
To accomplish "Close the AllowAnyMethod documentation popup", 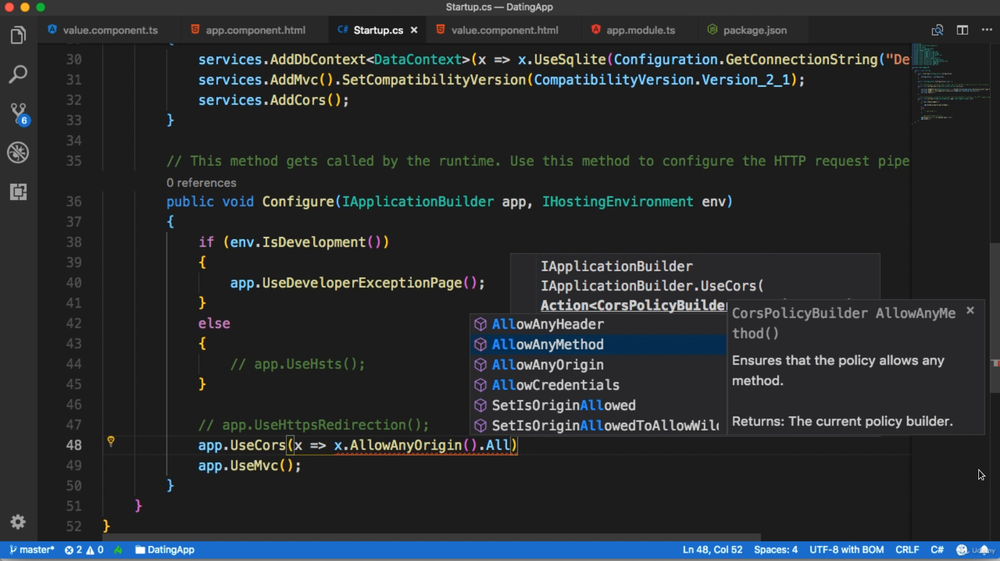I will (970, 310).
